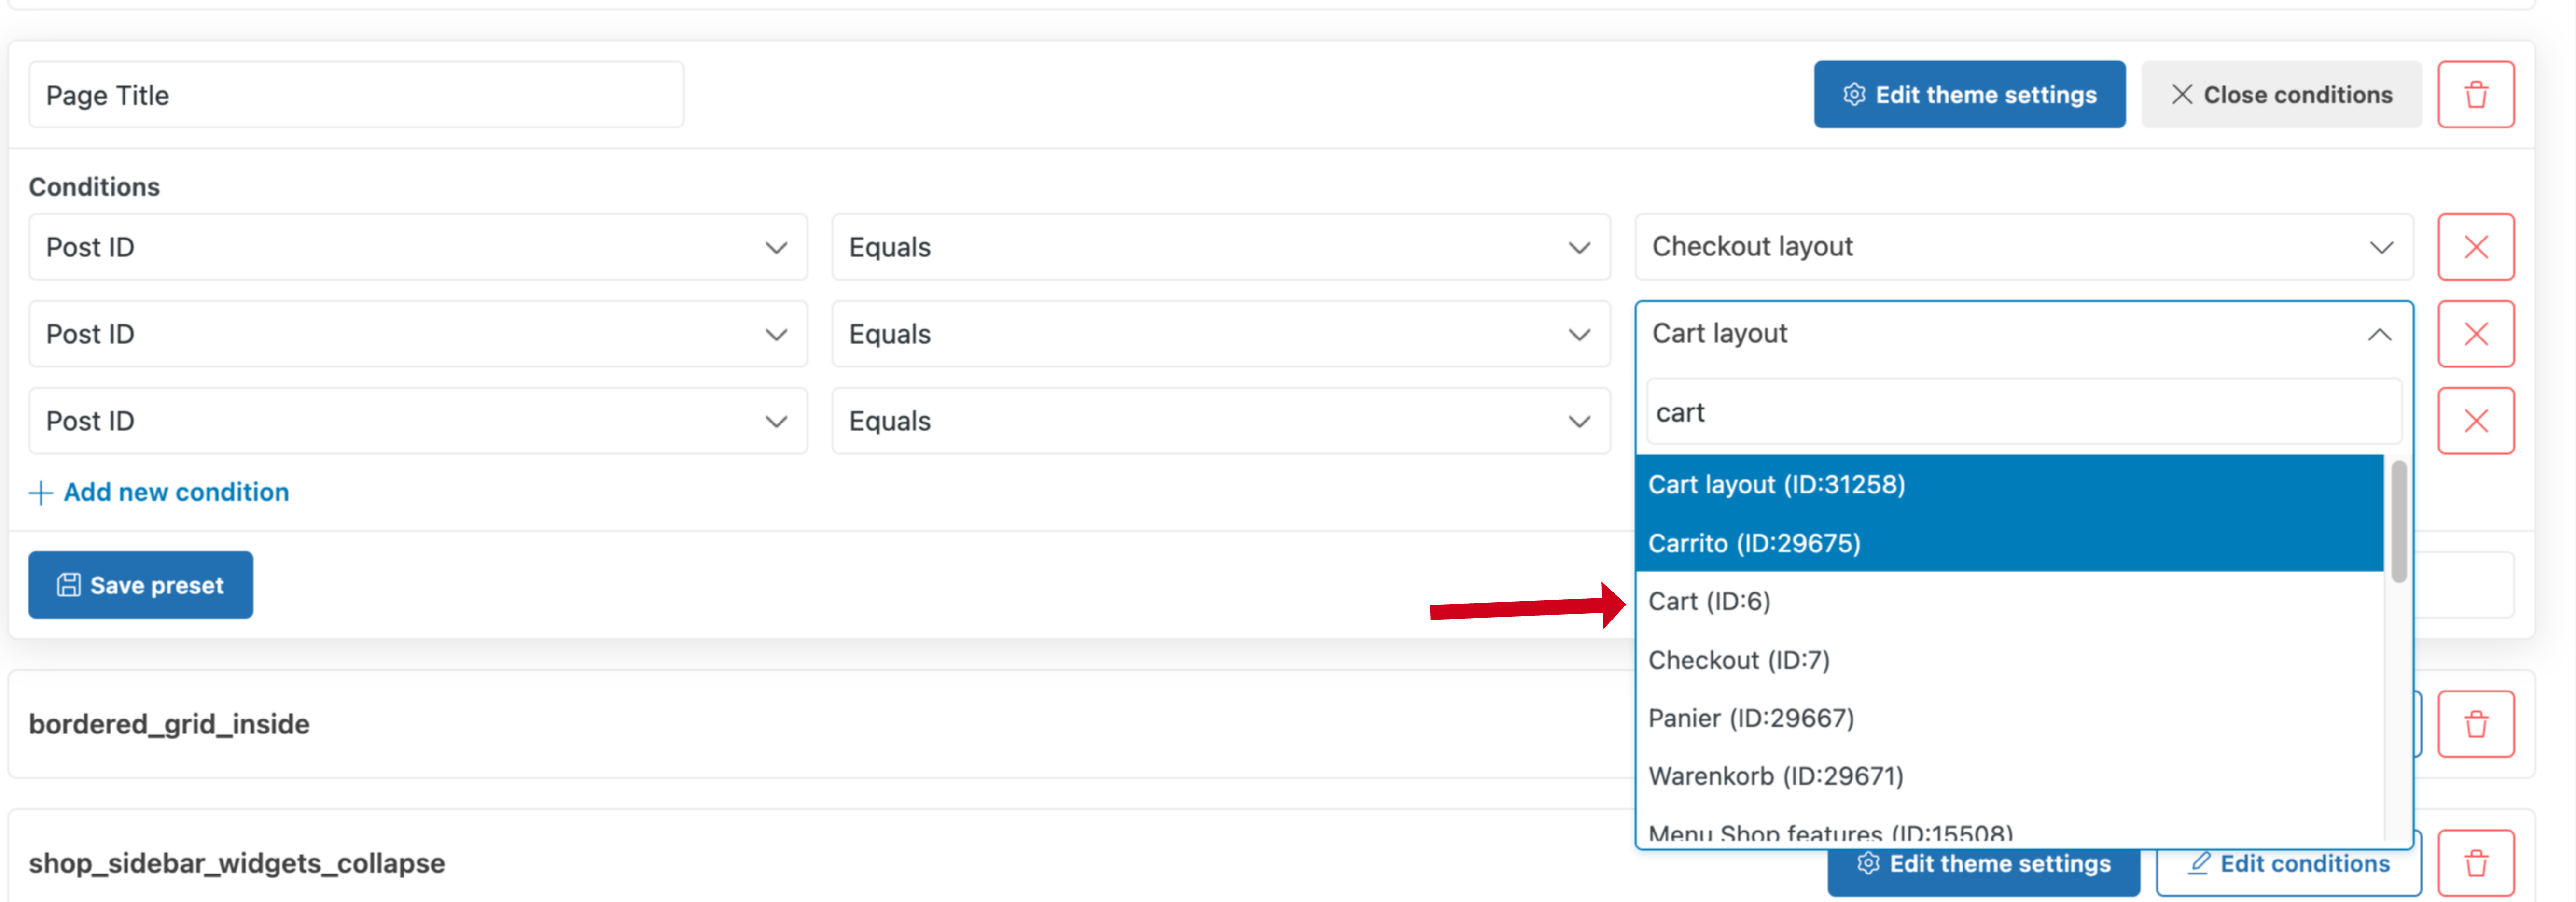
Task: Delete the bordered_grid_inside preset
Action: (x=2475, y=724)
